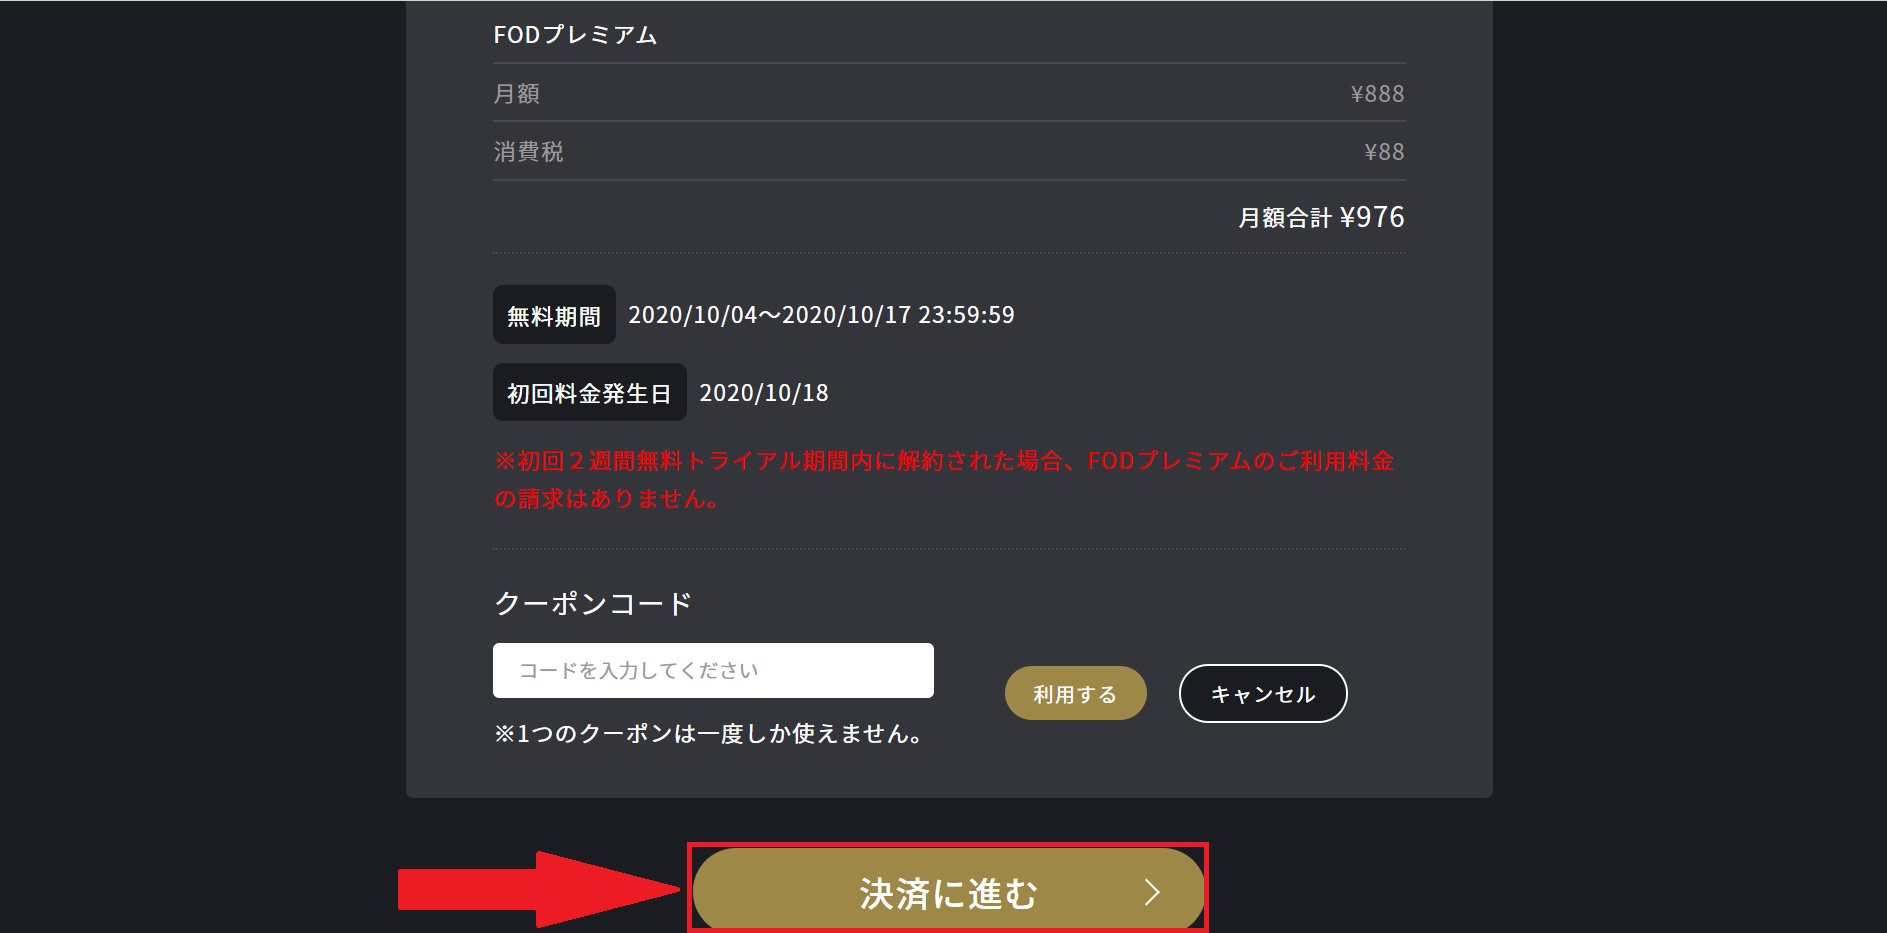Image resolution: width=1887 pixels, height=933 pixels.
Task: Click the 月額合計 ¥976 total
Action: [1321, 217]
